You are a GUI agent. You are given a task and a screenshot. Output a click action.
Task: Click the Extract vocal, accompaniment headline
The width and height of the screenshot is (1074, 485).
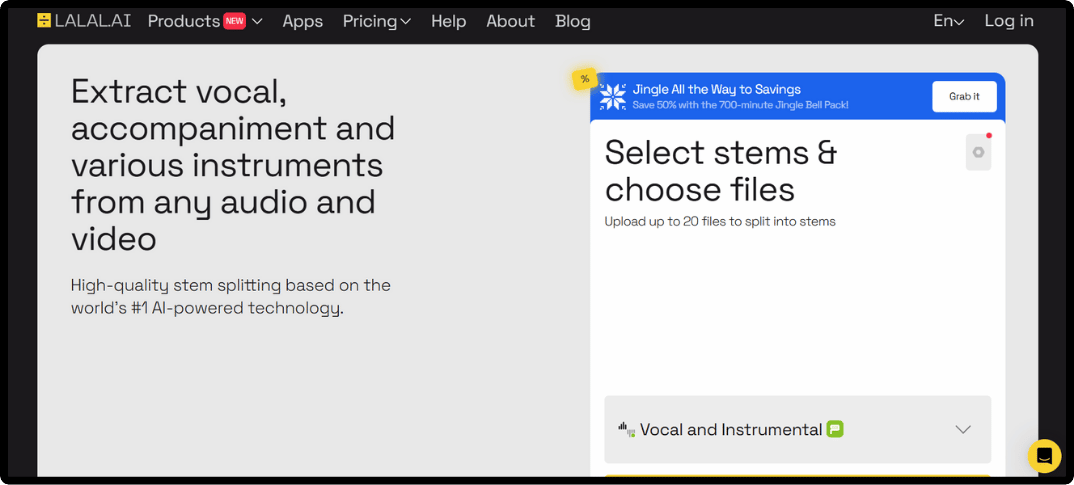pos(233,165)
